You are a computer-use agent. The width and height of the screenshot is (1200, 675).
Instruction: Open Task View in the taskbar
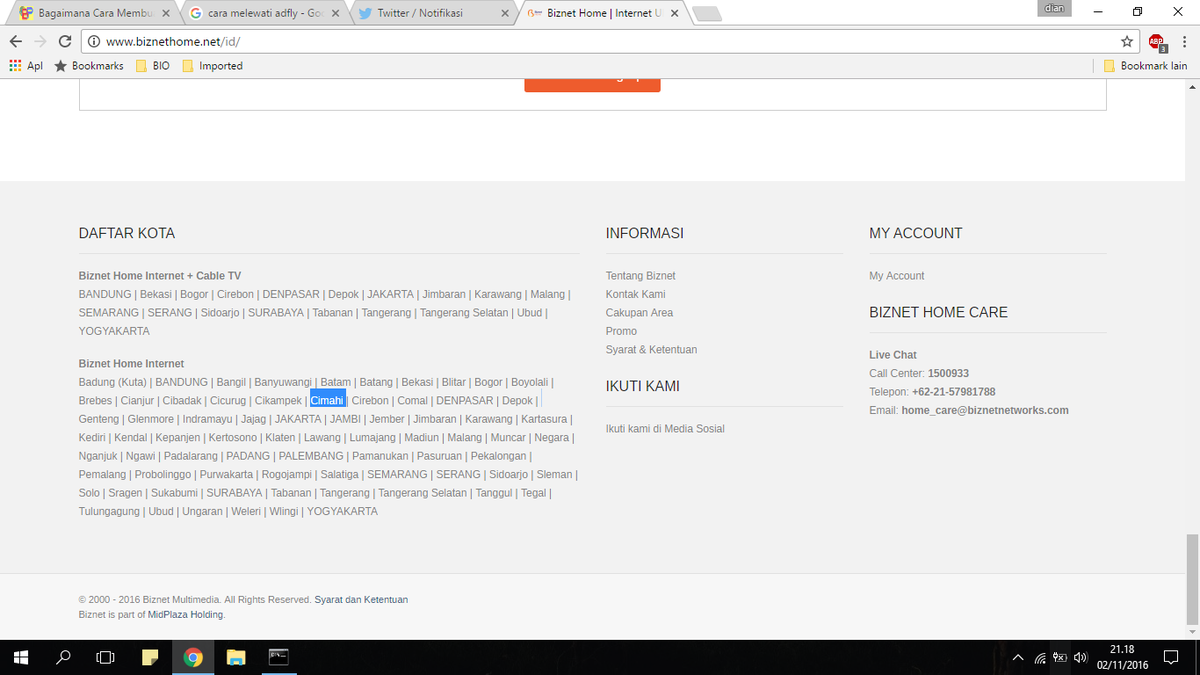[x=105, y=657]
